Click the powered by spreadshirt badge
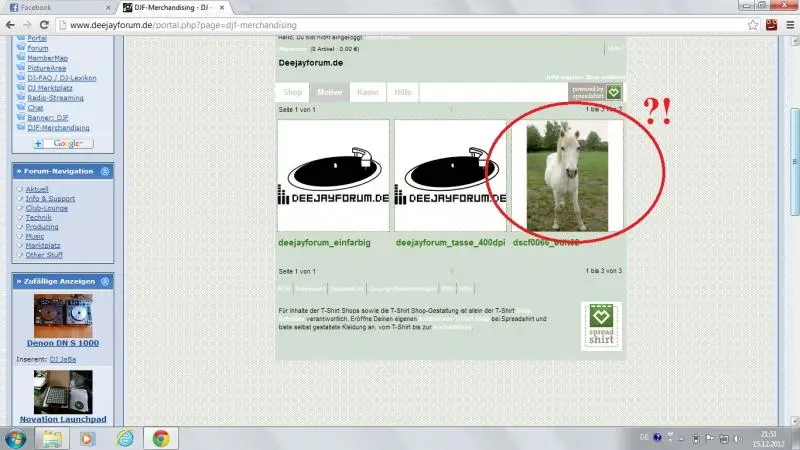Image resolution: width=800 pixels, height=450 pixels. (x=595, y=92)
